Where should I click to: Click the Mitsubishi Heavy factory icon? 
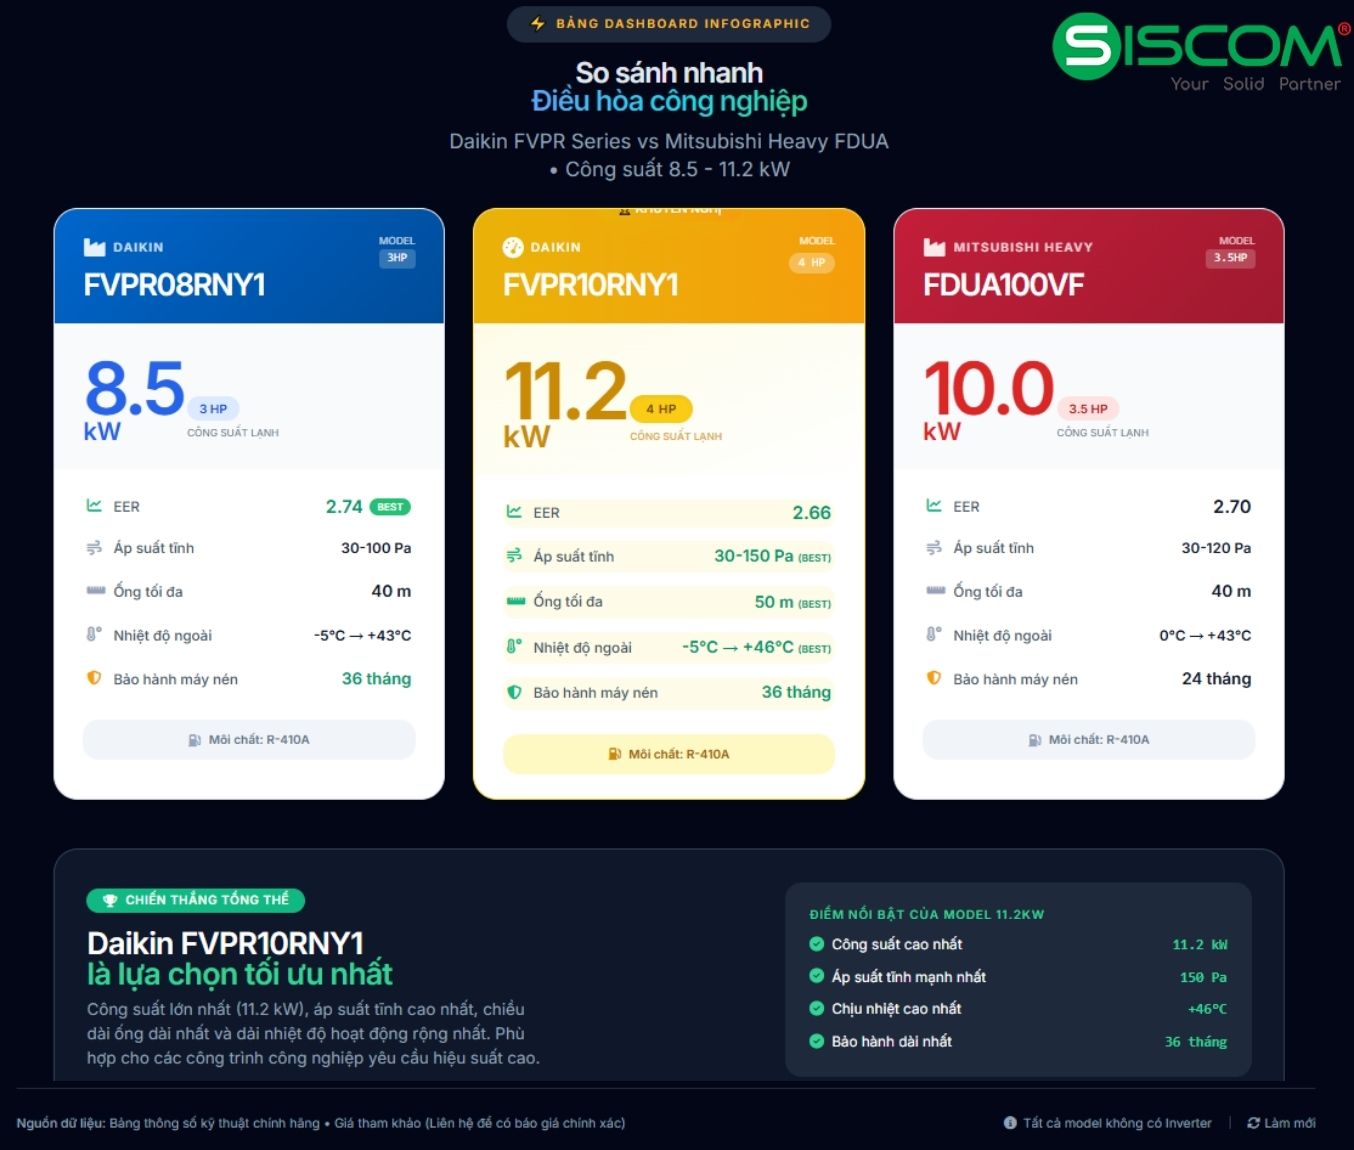(x=934, y=247)
